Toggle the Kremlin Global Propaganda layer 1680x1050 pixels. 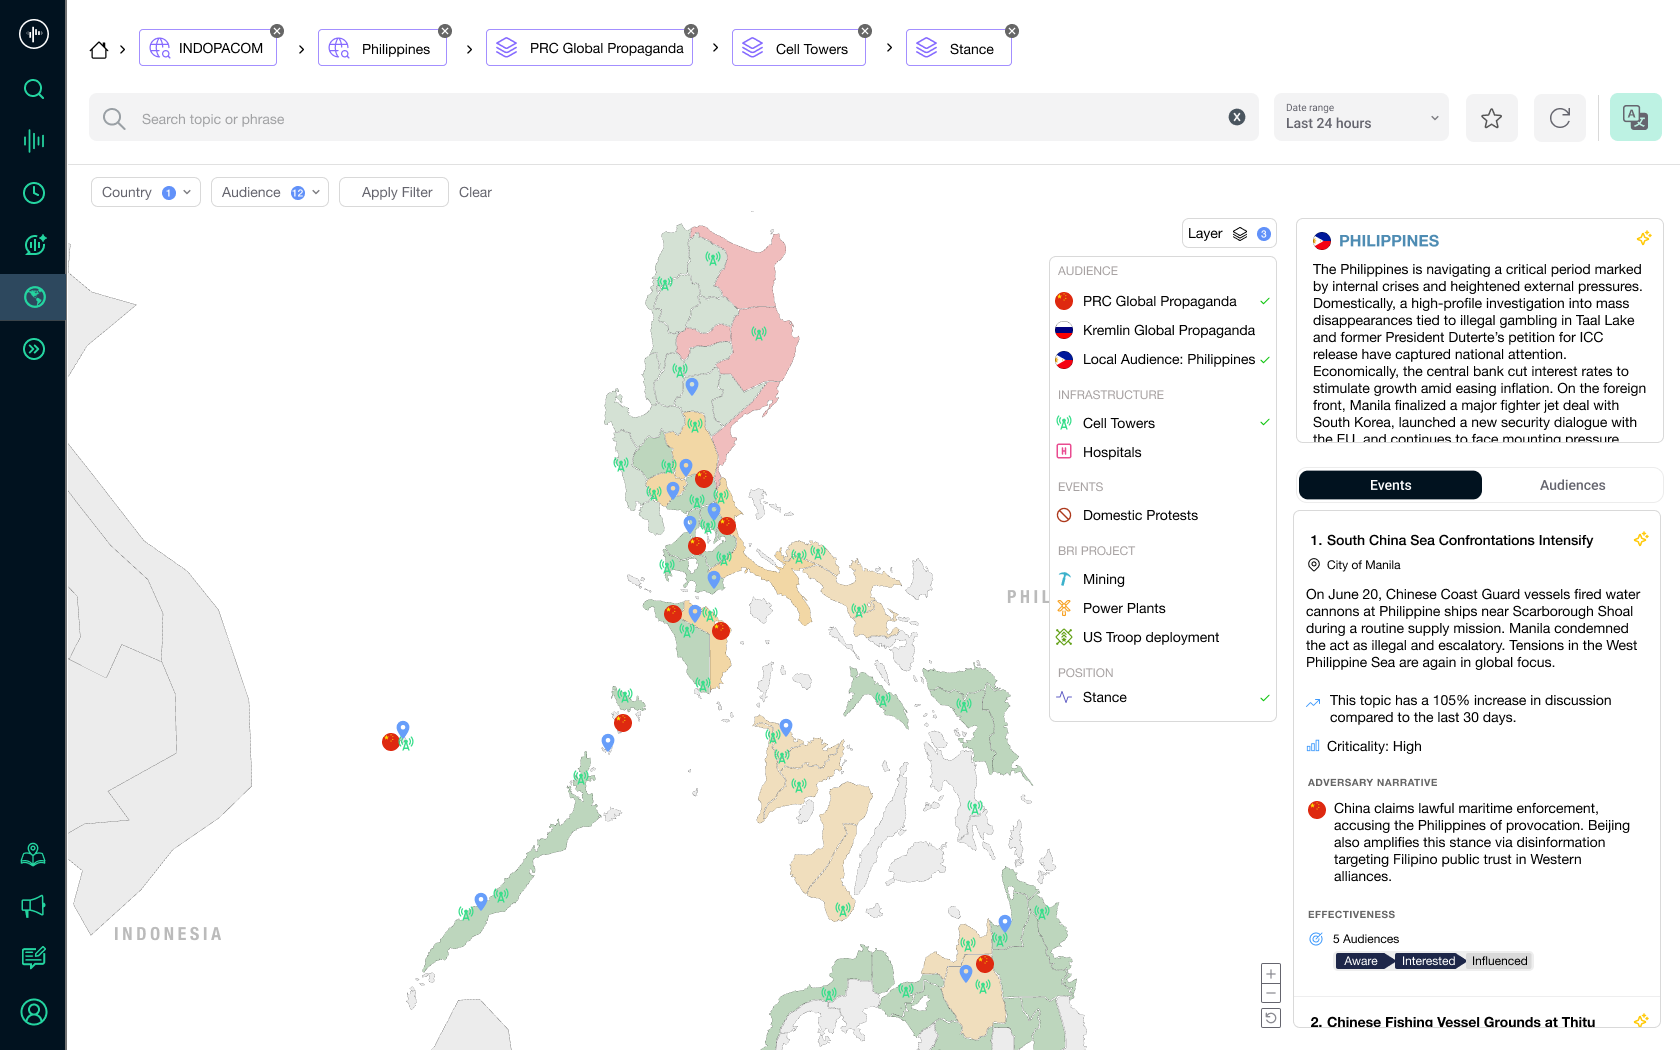coord(1168,330)
